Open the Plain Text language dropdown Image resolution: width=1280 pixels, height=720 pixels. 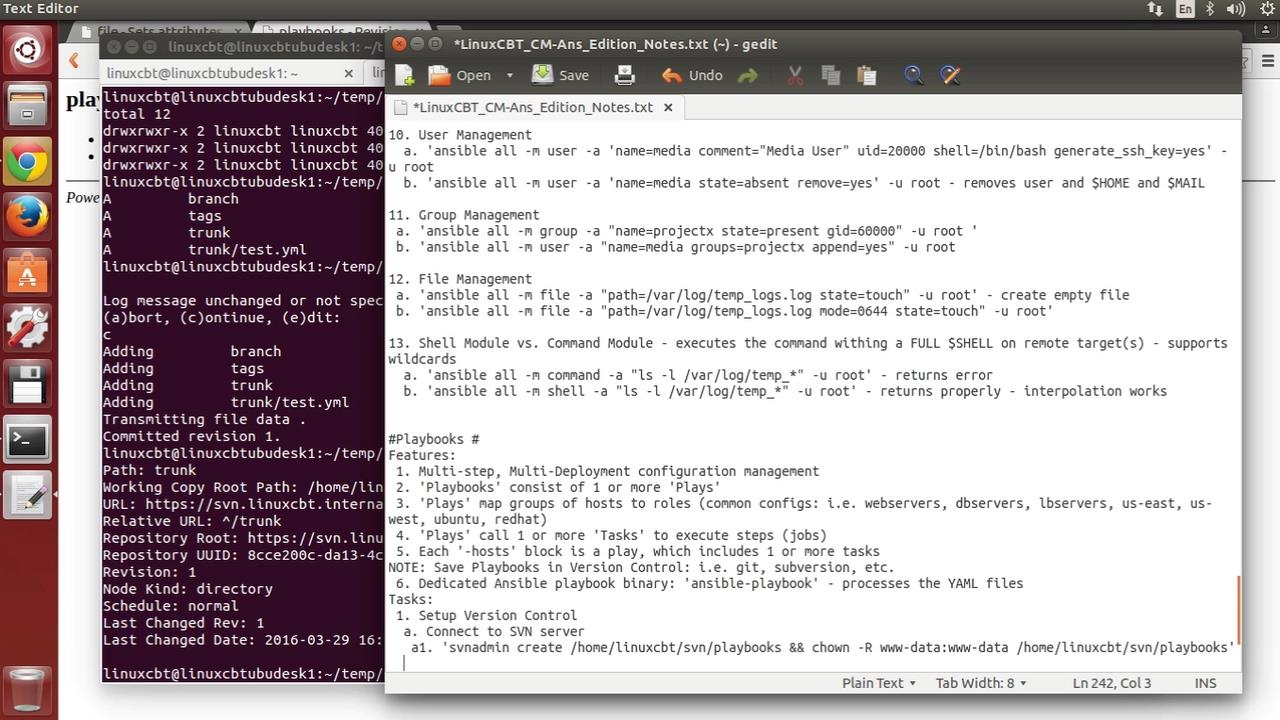tap(878, 683)
